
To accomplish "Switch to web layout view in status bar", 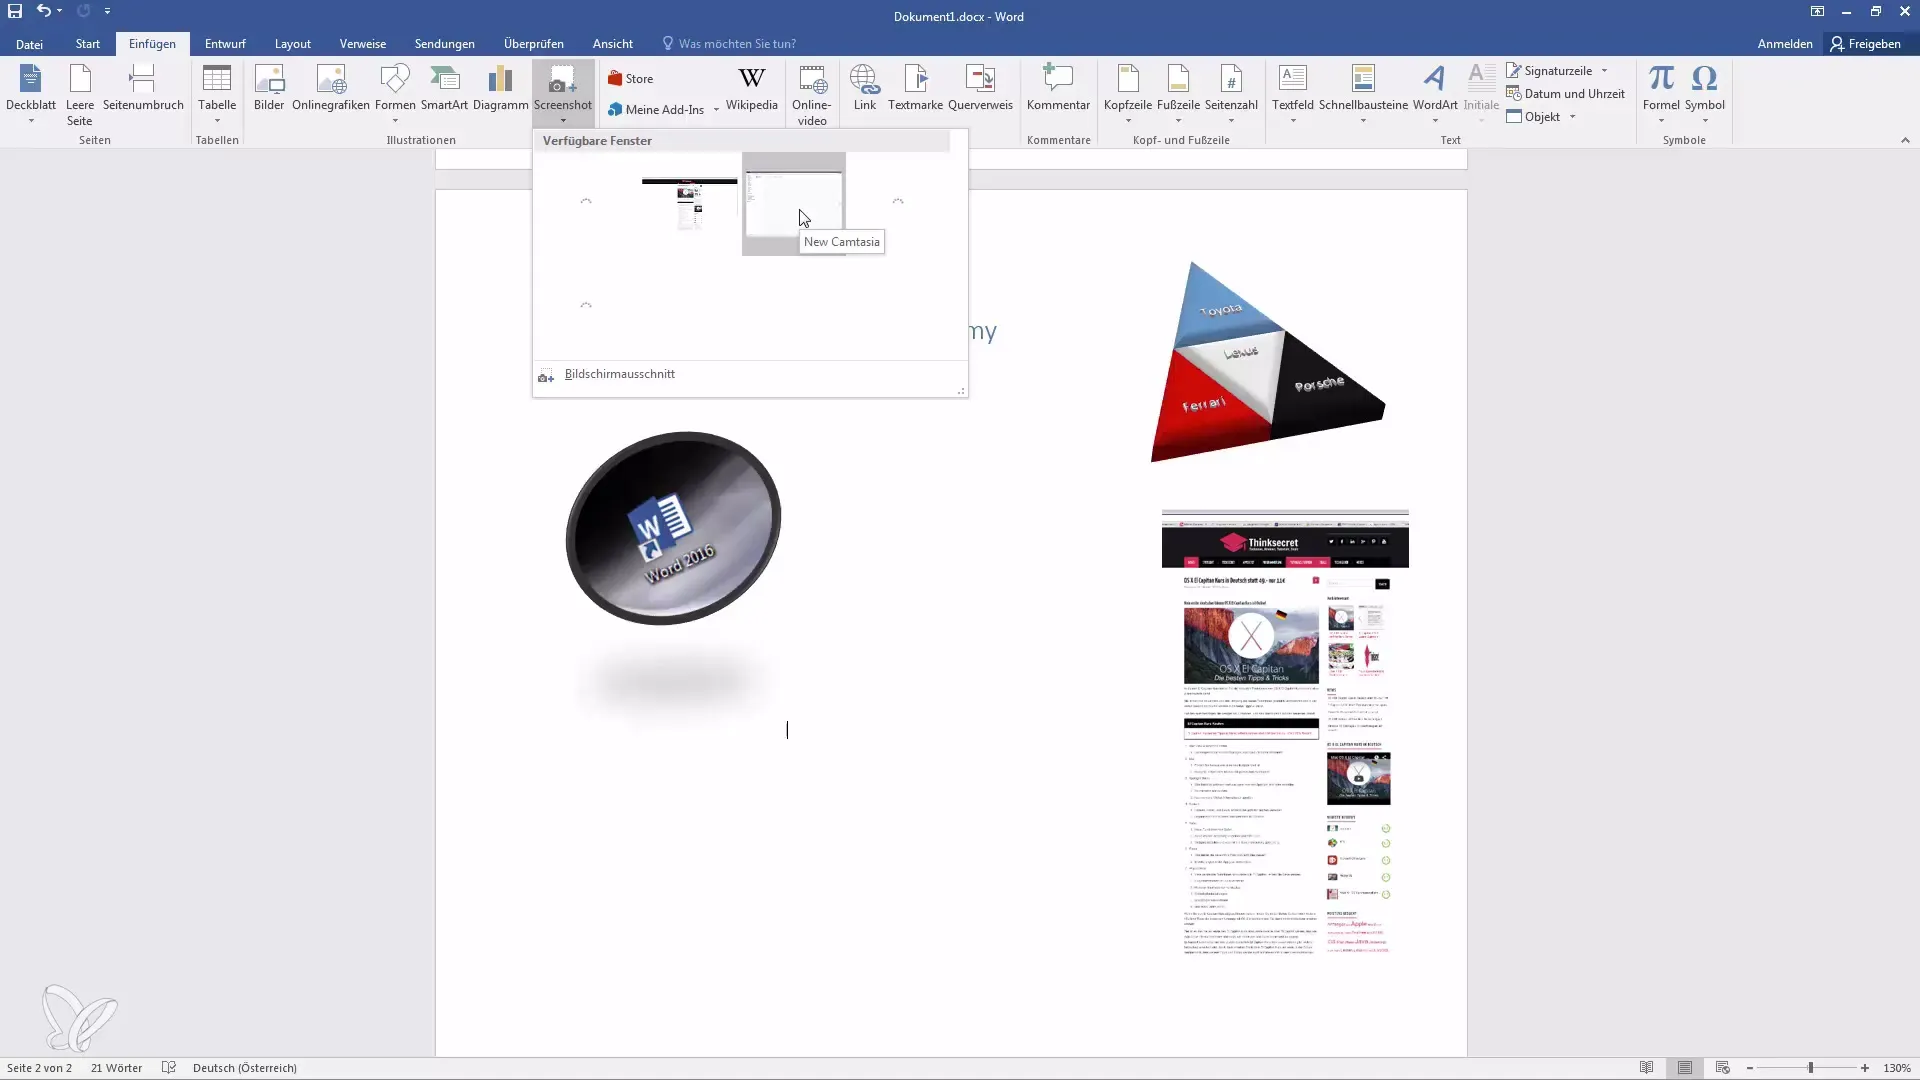I will 1722,1068.
